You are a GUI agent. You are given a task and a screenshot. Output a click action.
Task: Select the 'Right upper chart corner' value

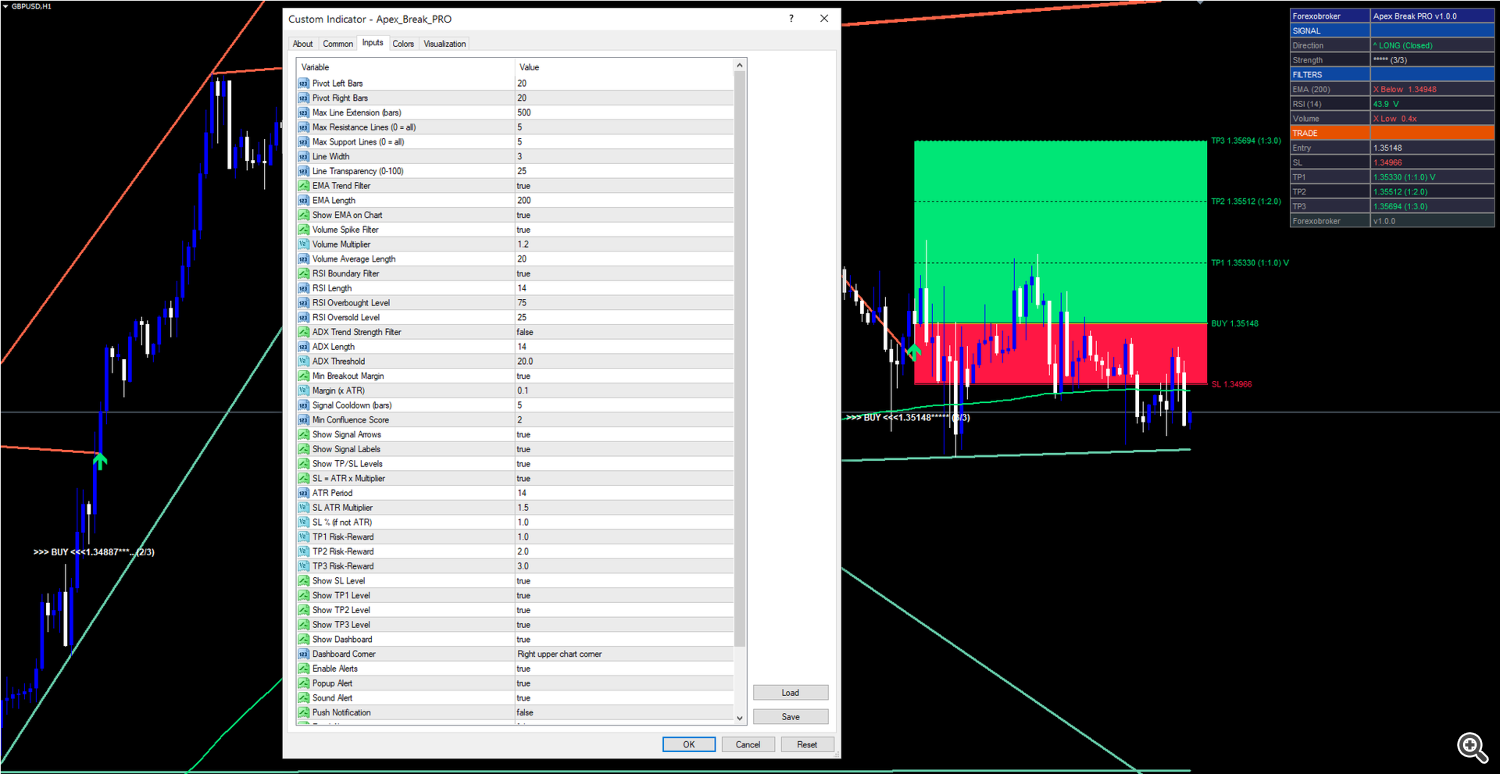559,654
